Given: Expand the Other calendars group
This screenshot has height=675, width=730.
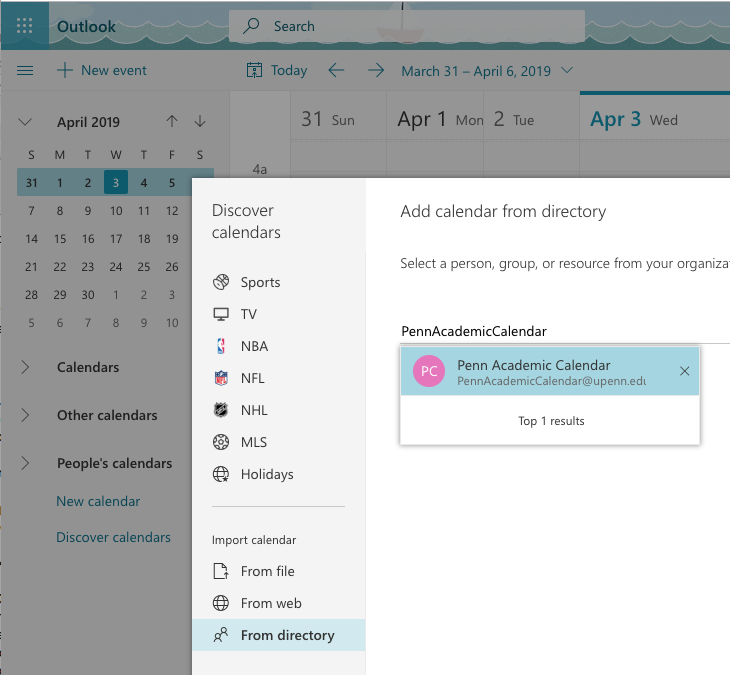Looking at the screenshot, I should [25, 415].
